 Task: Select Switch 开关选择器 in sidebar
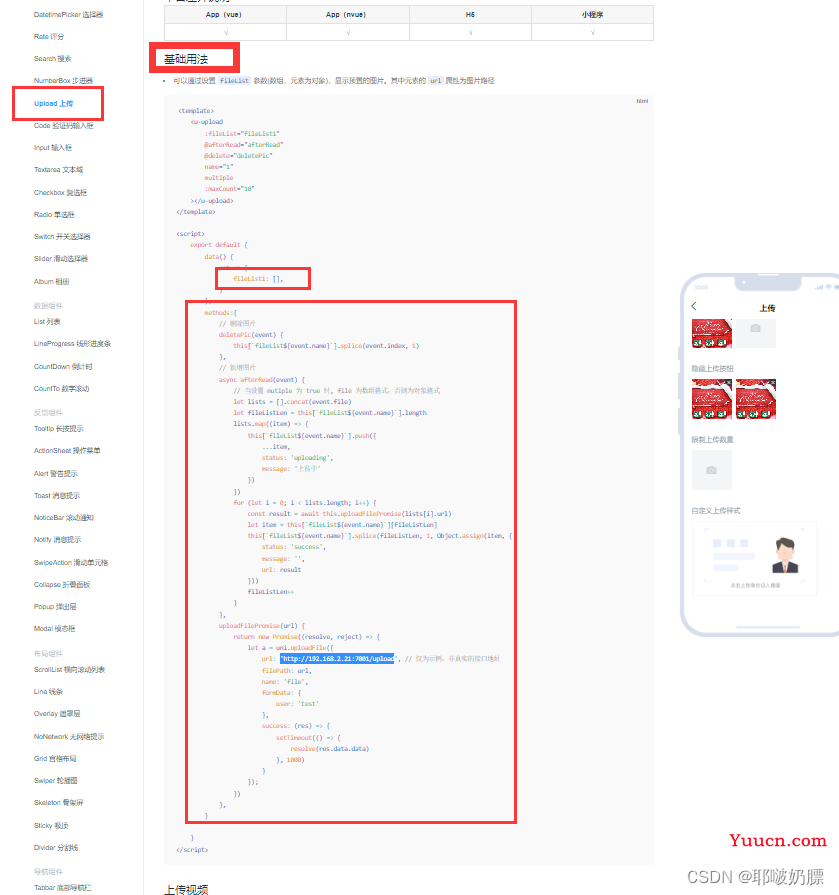(x=62, y=237)
